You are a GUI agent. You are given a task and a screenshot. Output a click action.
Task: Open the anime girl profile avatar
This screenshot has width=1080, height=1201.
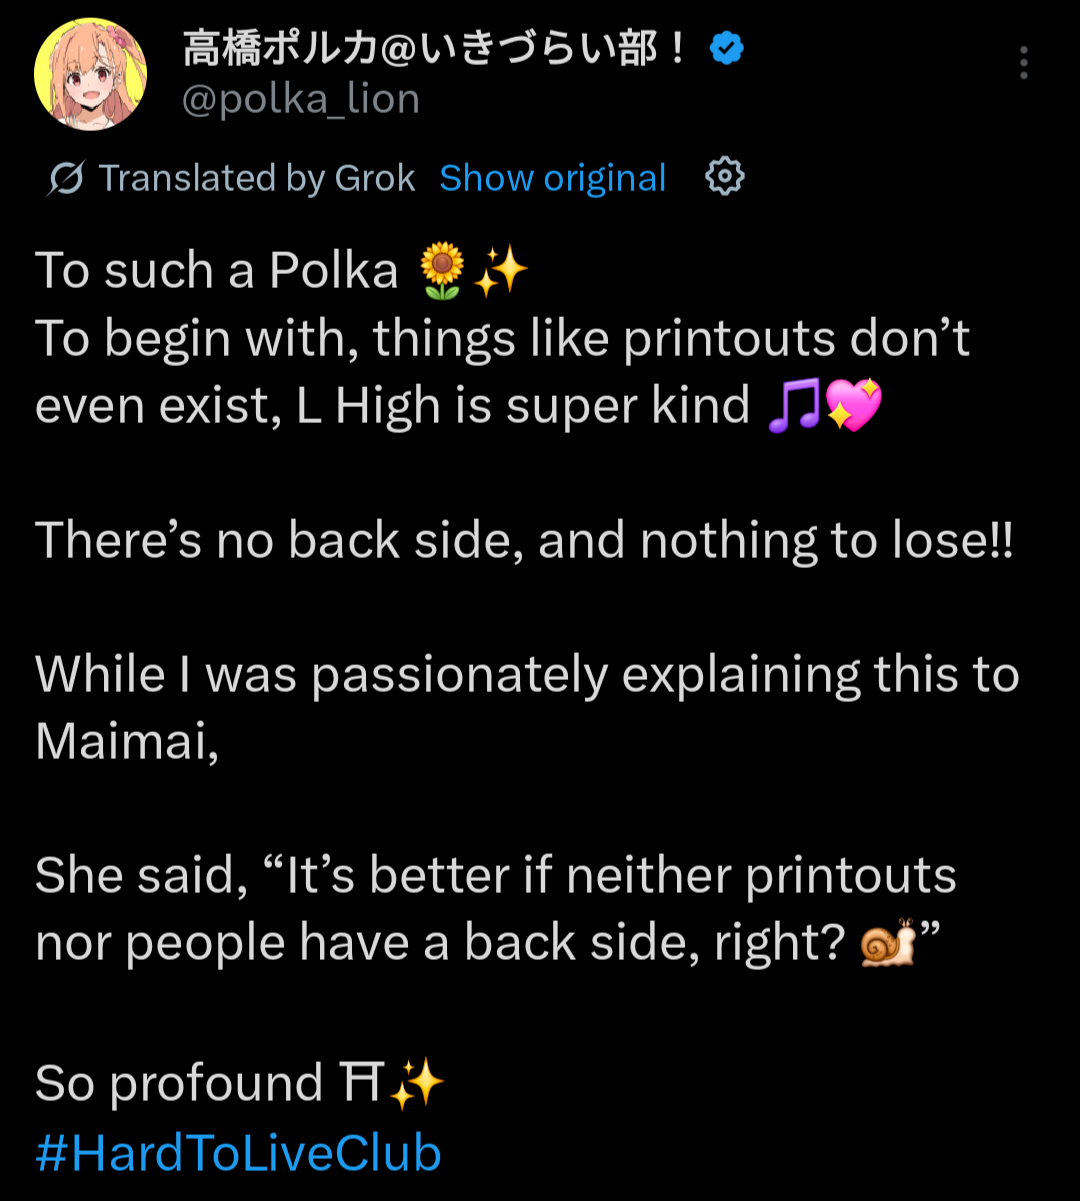coord(91,73)
